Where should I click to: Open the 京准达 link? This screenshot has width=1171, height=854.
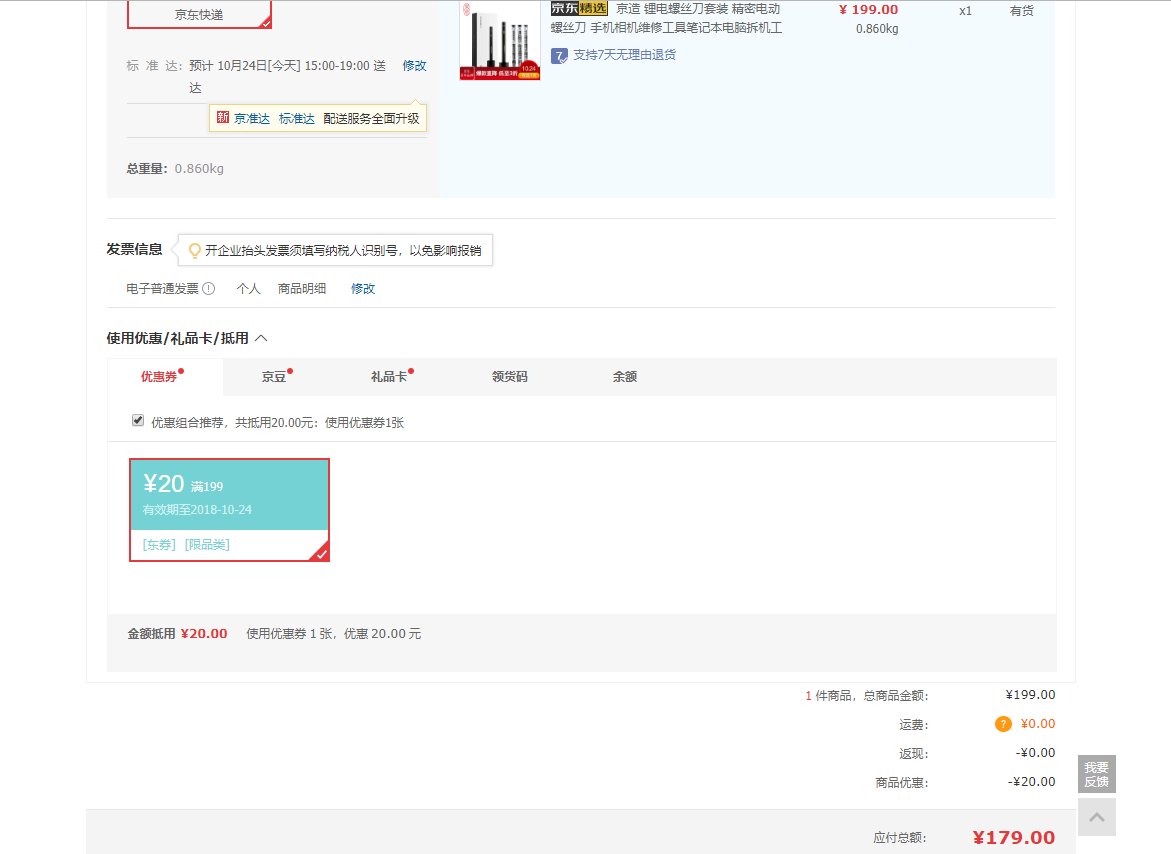pos(252,119)
